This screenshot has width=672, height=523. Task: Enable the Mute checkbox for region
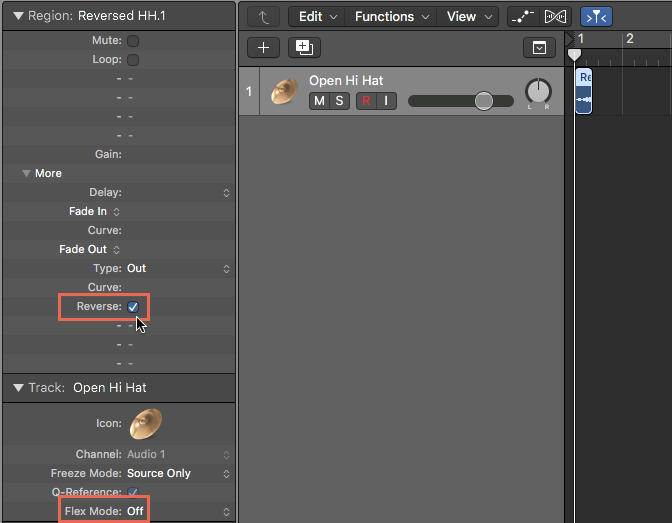tap(133, 41)
